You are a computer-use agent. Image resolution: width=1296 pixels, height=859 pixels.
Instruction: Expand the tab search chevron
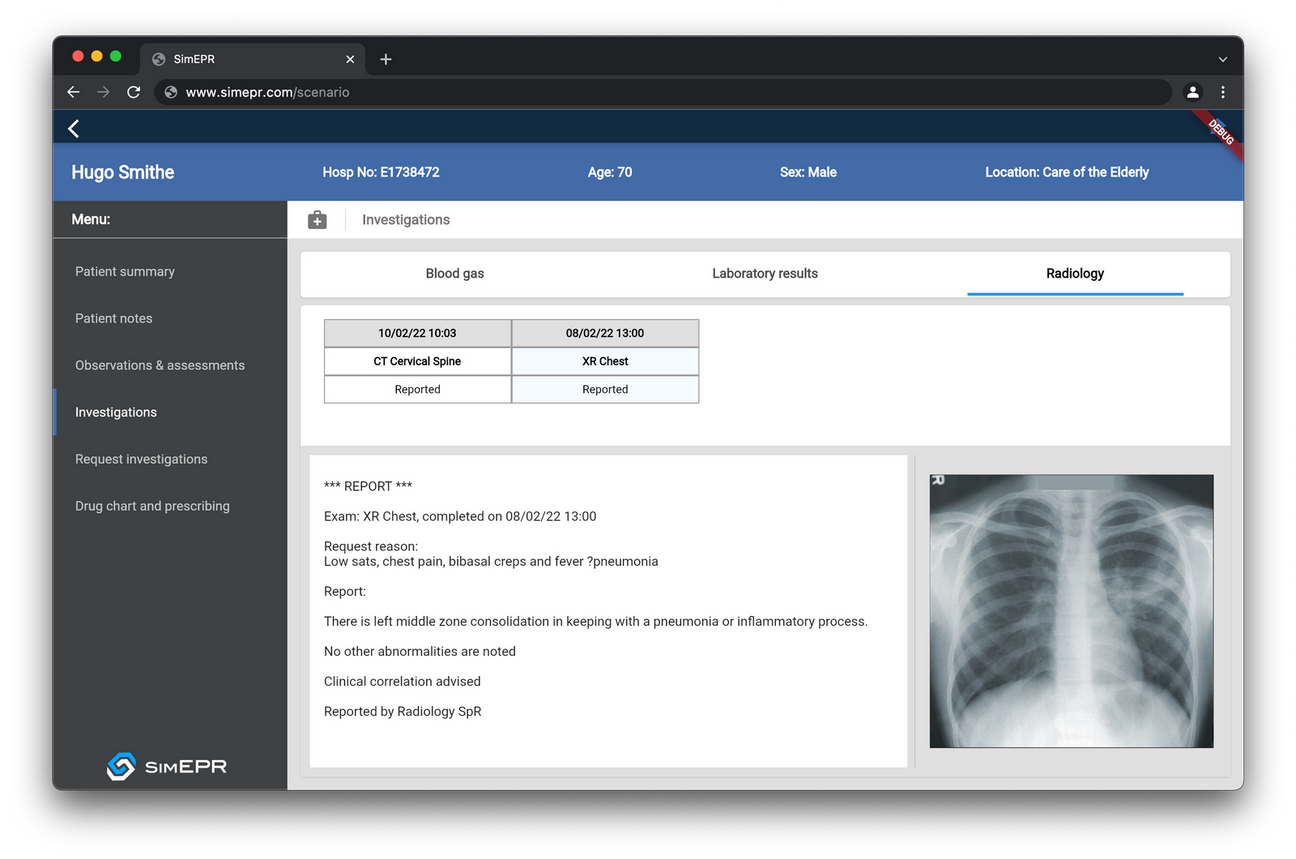[x=1222, y=59]
